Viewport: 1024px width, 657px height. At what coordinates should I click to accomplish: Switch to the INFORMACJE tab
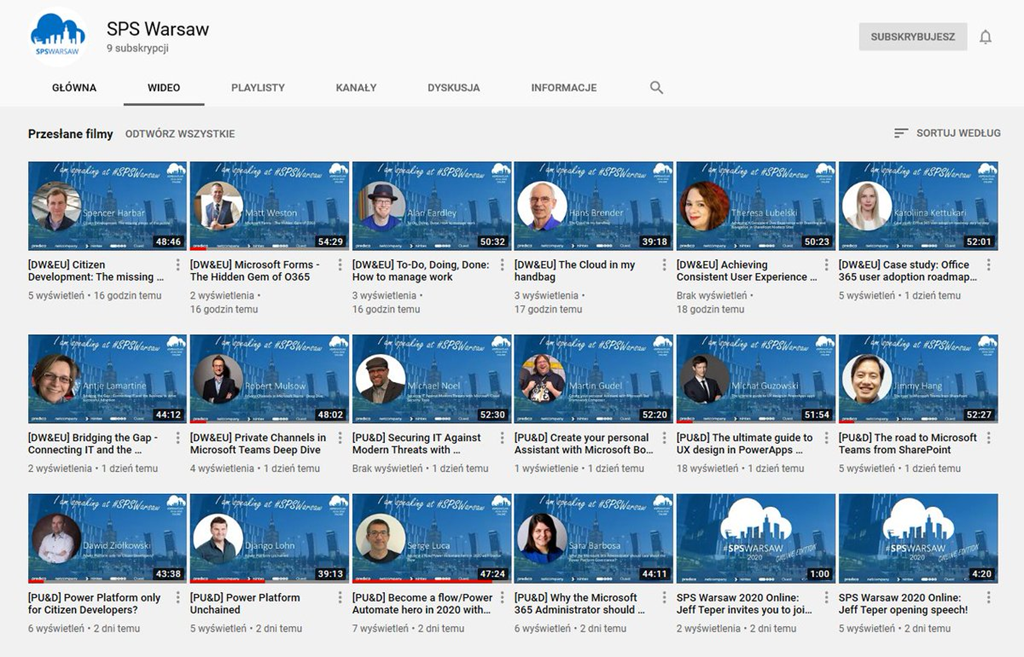[563, 88]
